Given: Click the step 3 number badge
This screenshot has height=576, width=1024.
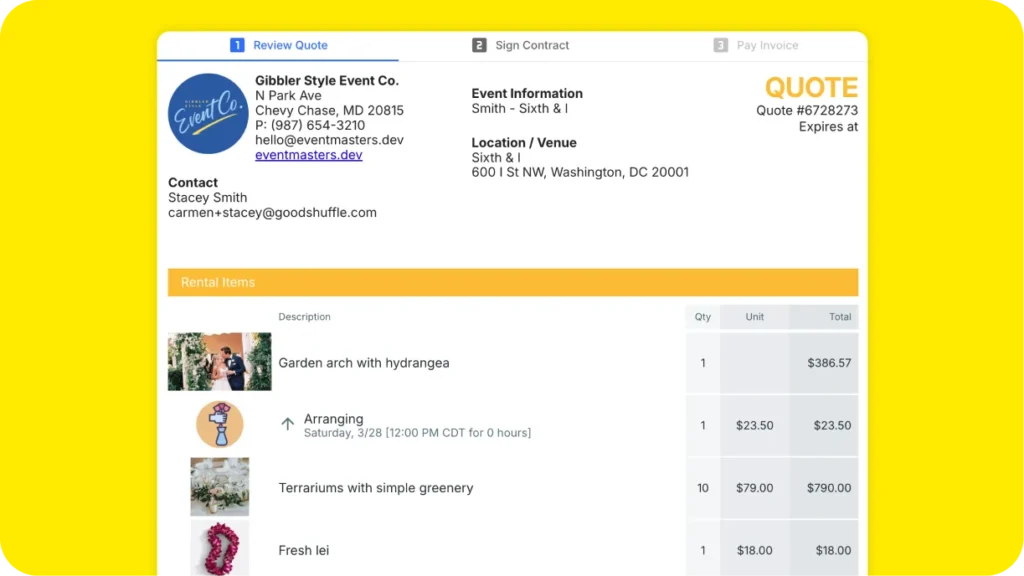Looking at the screenshot, I should pos(720,45).
